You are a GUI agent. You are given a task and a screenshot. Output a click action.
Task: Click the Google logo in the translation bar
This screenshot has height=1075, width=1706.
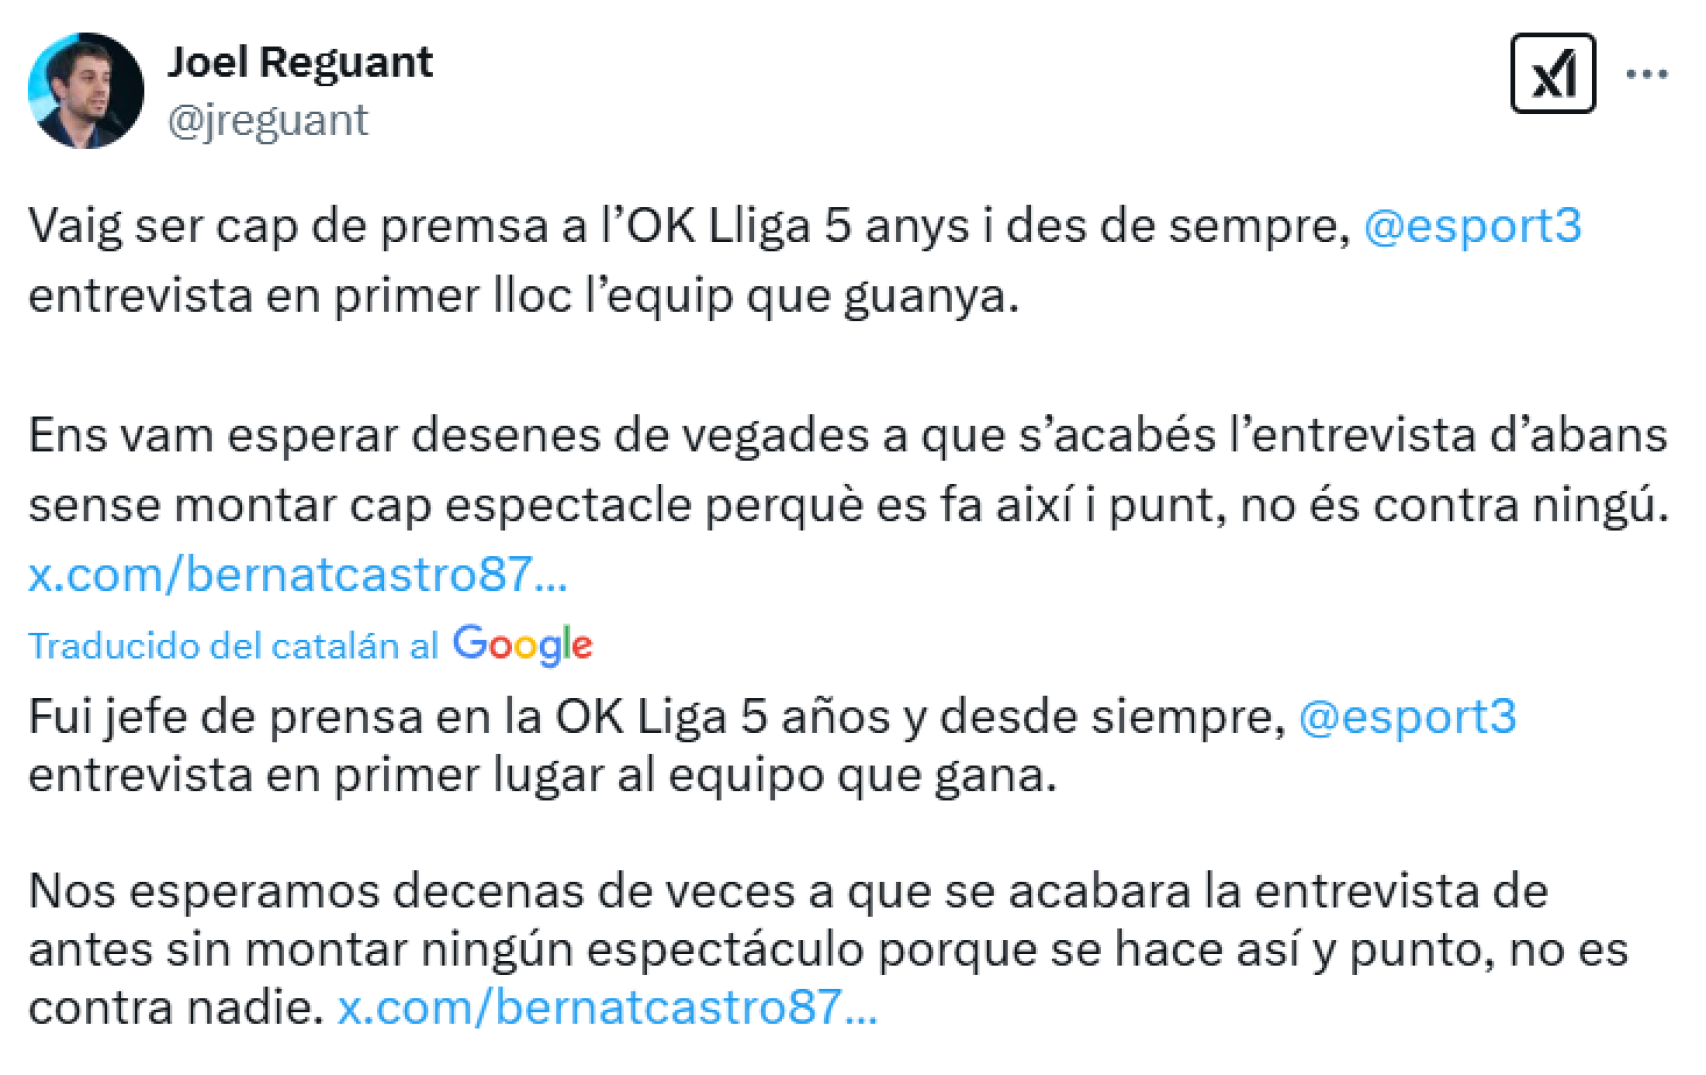pos(522,645)
